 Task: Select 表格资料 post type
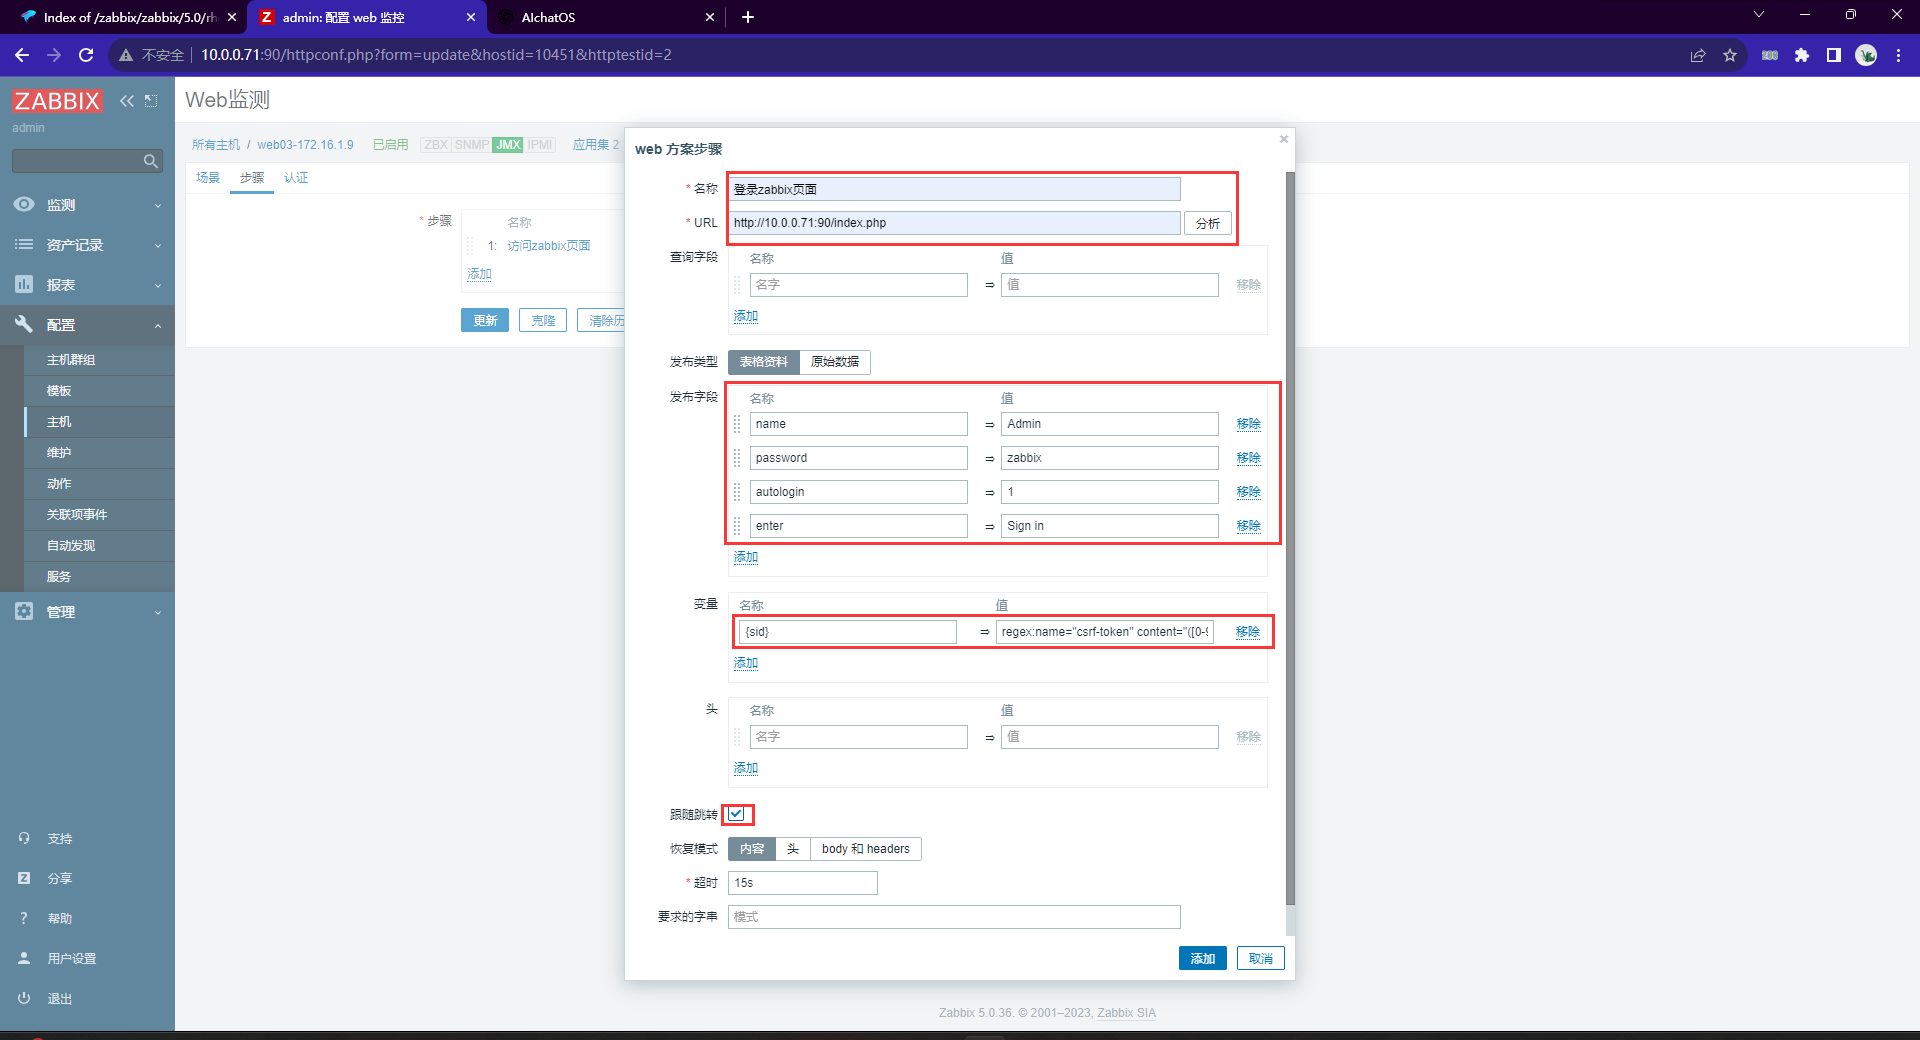[x=764, y=362]
